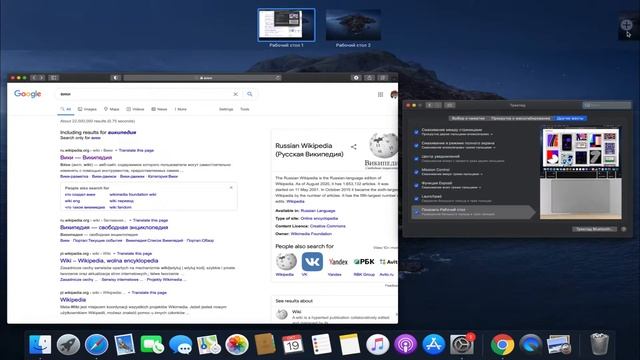The height and width of the screenshot is (360, 640).
Task: Toggle Функция Exposé checkbox
Action: tap(416, 185)
